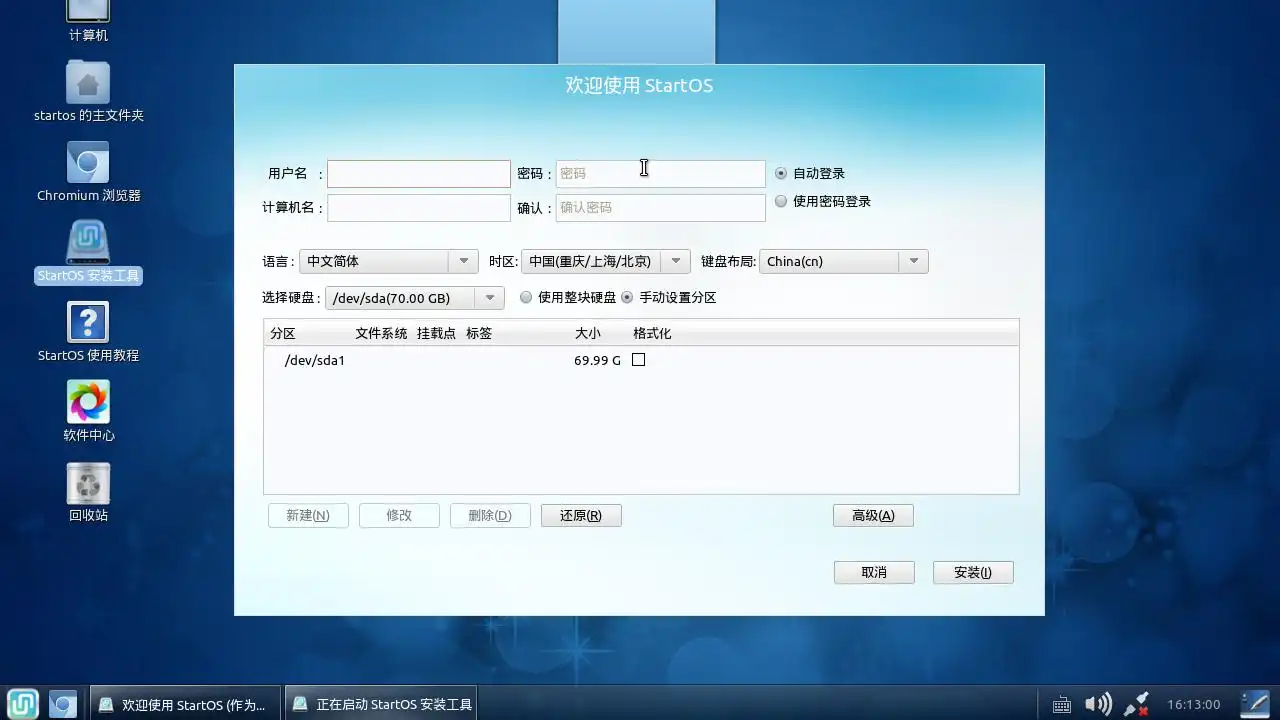This screenshot has height=720, width=1280.
Task: Click 安装(I) to start installing
Action: point(973,572)
